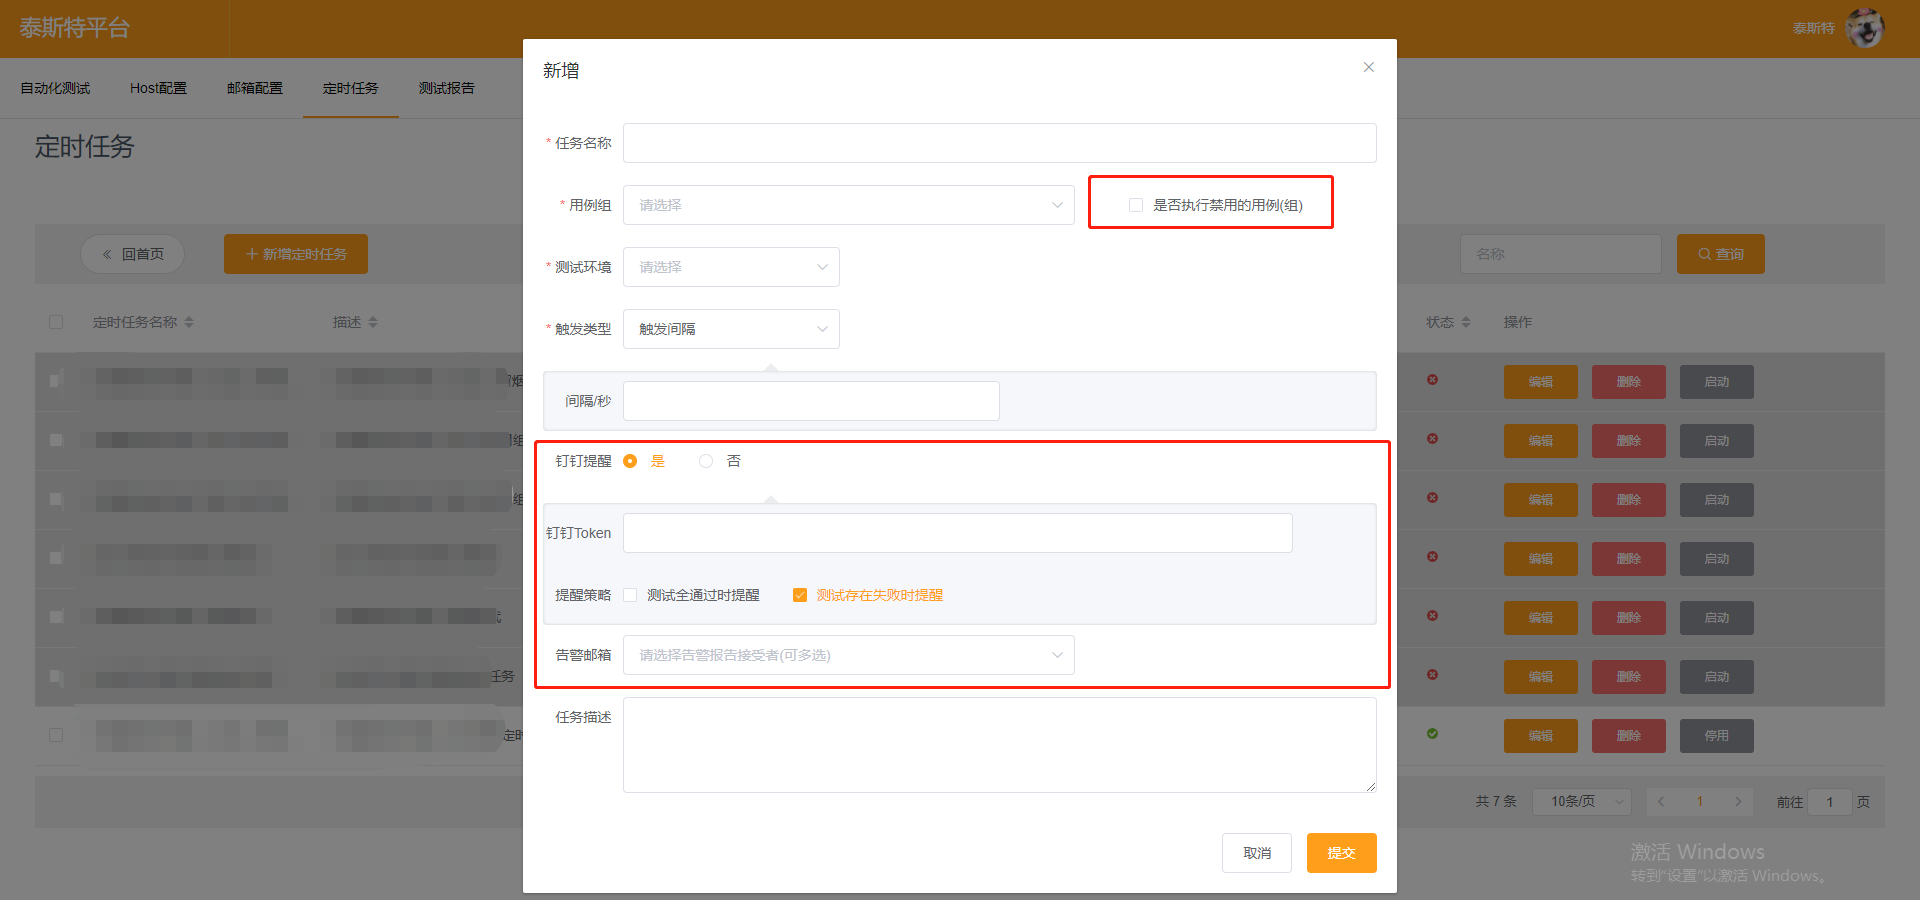Click the green enabled status icon
The width and height of the screenshot is (1920, 900).
(x=1432, y=734)
